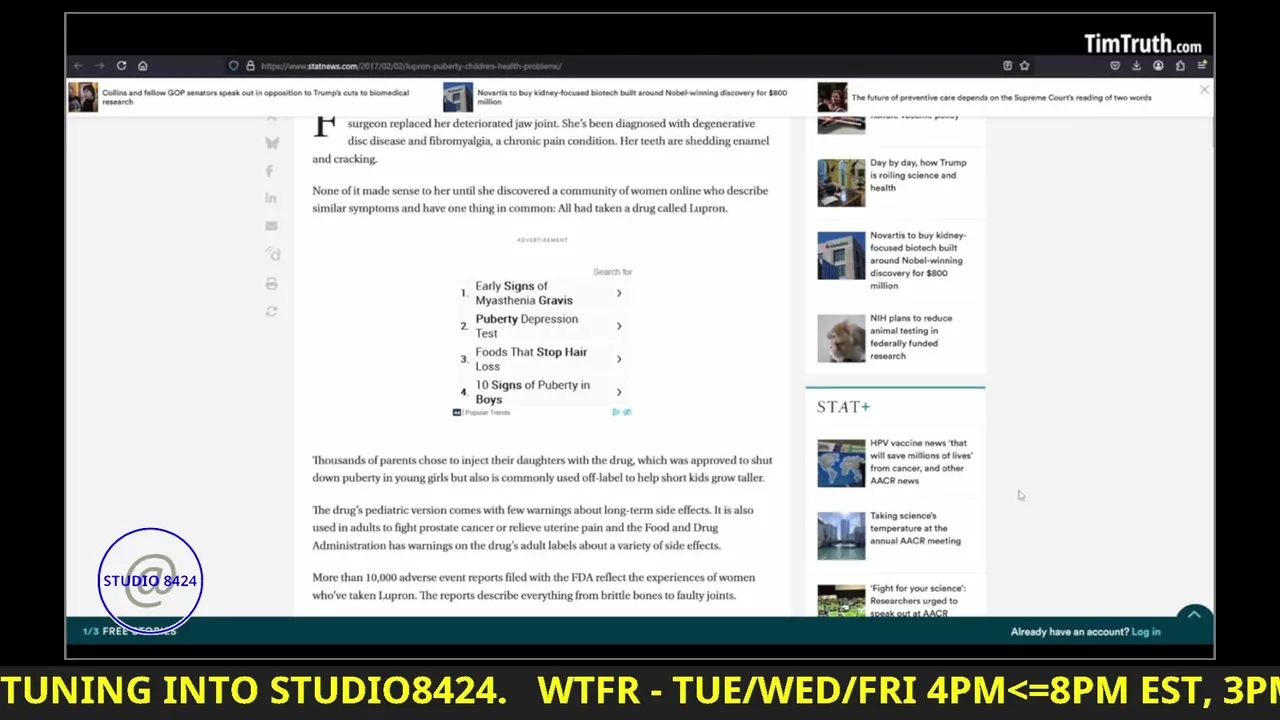
Task: Open 'Day by day, how Trump' sidebar story
Action: [918, 175]
